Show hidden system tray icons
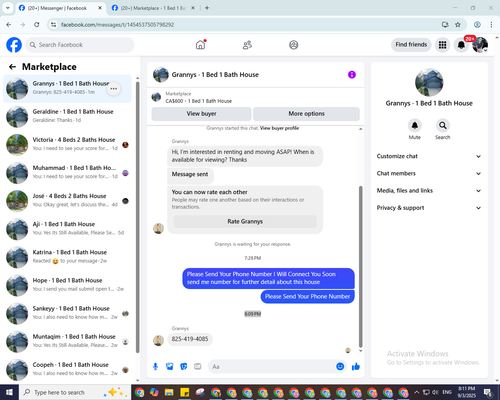The image size is (500, 400). [x=416, y=392]
